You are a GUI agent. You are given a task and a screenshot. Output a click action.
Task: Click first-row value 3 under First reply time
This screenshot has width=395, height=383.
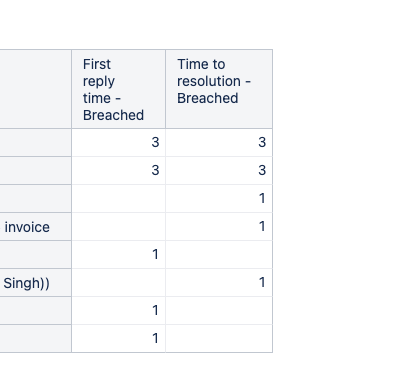(x=118, y=142)
